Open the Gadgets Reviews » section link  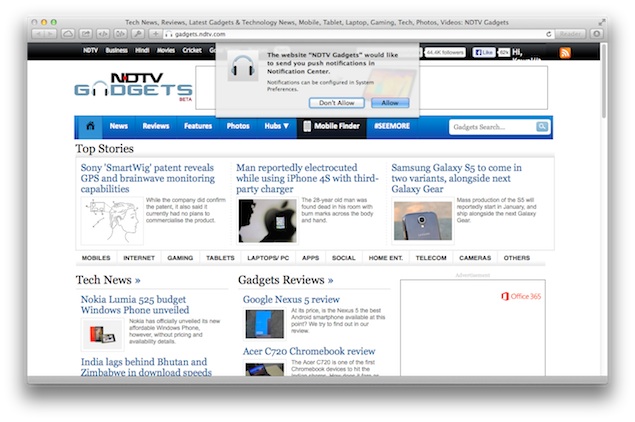point(286,280)
